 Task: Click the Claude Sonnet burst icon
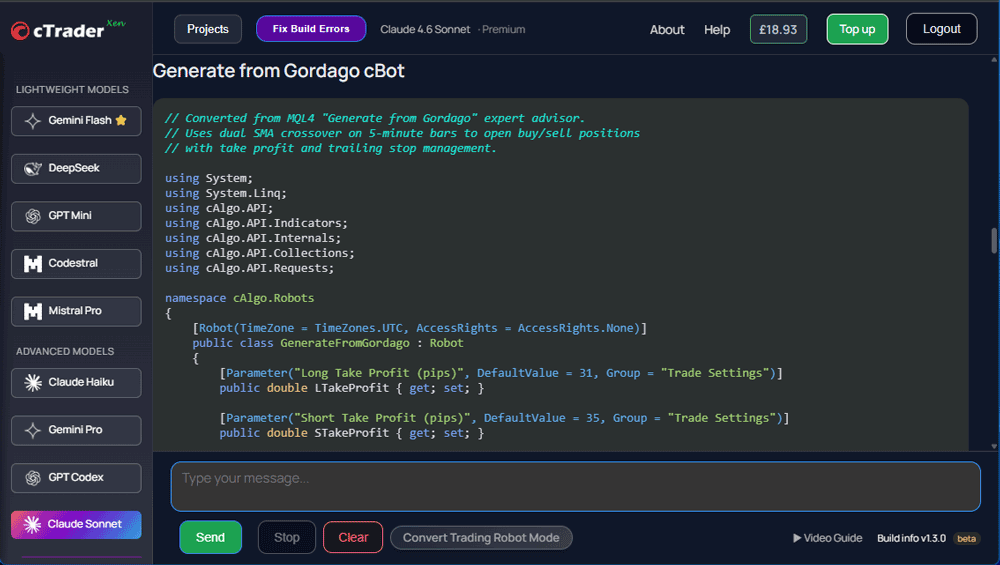tap(33, 524)
